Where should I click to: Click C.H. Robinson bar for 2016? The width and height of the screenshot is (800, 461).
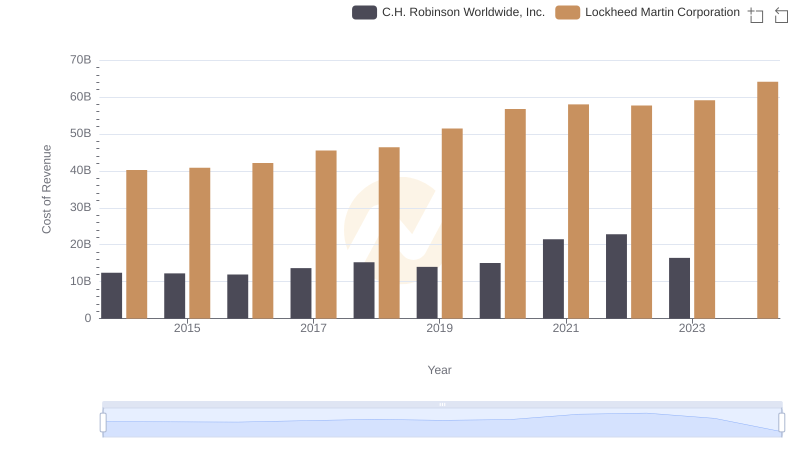(238, 296)
